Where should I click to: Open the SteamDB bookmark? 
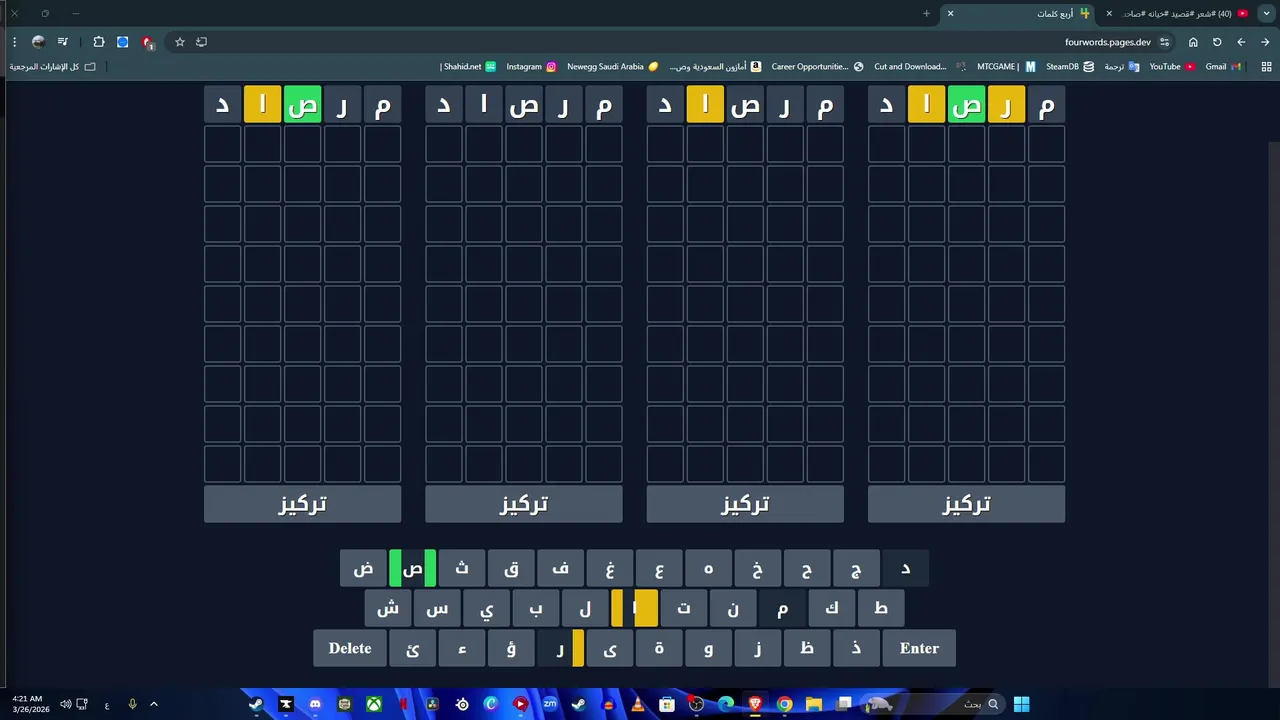pyautogui.click(x=1069, y=67)
